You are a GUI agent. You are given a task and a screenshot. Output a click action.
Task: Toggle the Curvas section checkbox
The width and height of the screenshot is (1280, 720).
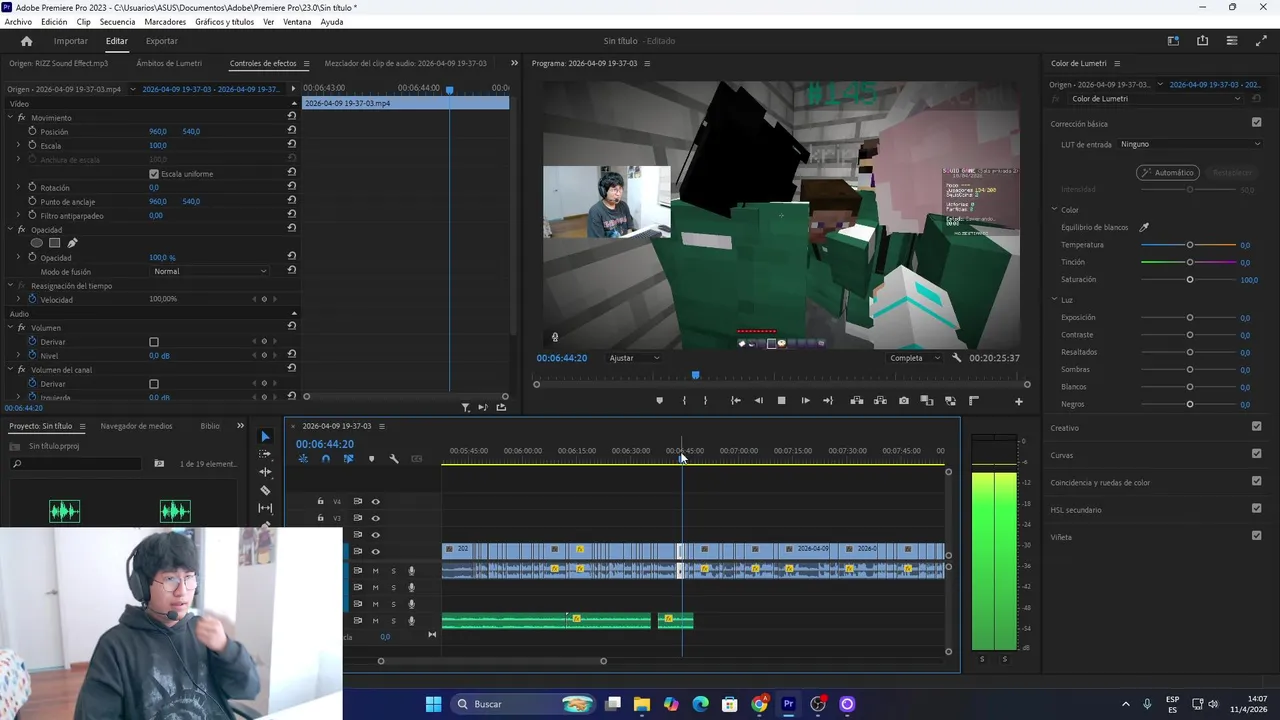click(x=1256, y=453)
